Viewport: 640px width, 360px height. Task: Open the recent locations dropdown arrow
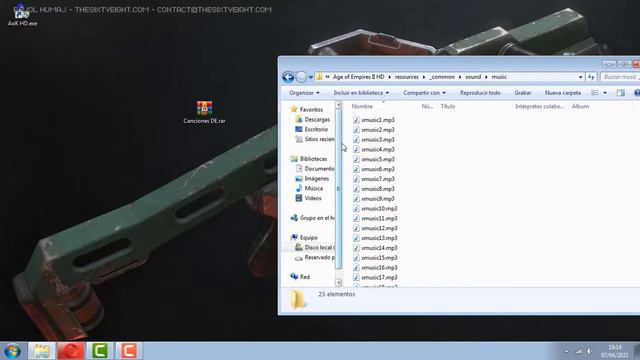(311, 77)
